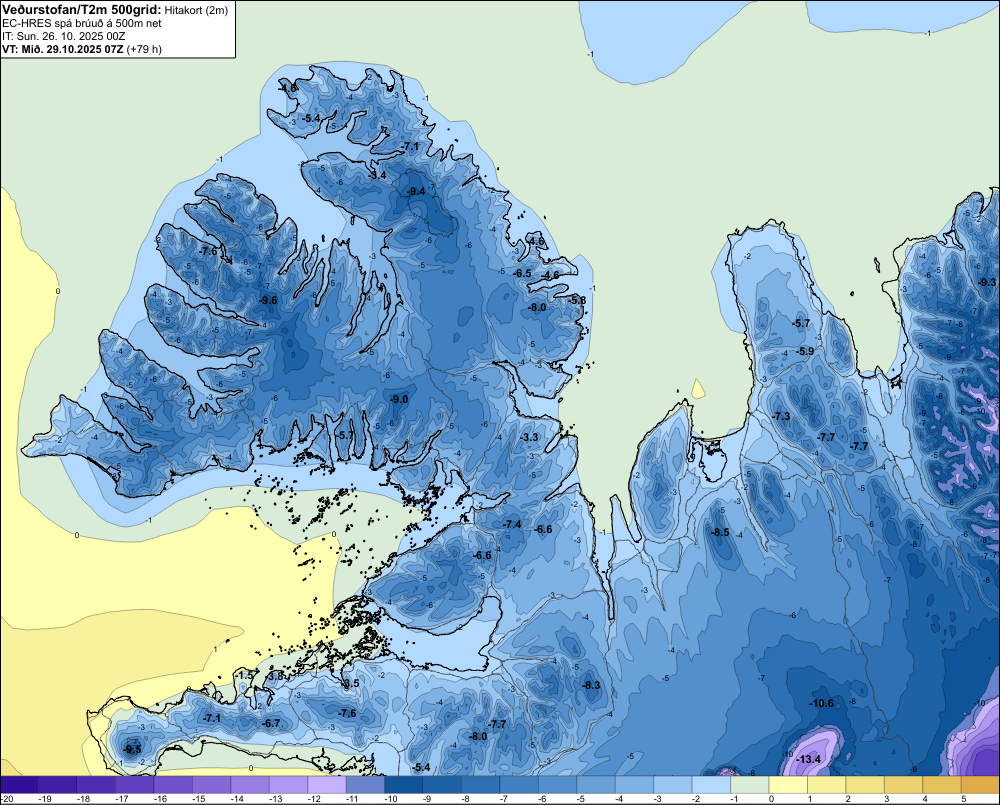Click the -9.6 temperature value on the map
Image resolution: width=1000 pixels, height=805 pixels.
pyautogui.click(x=268, y=300)
